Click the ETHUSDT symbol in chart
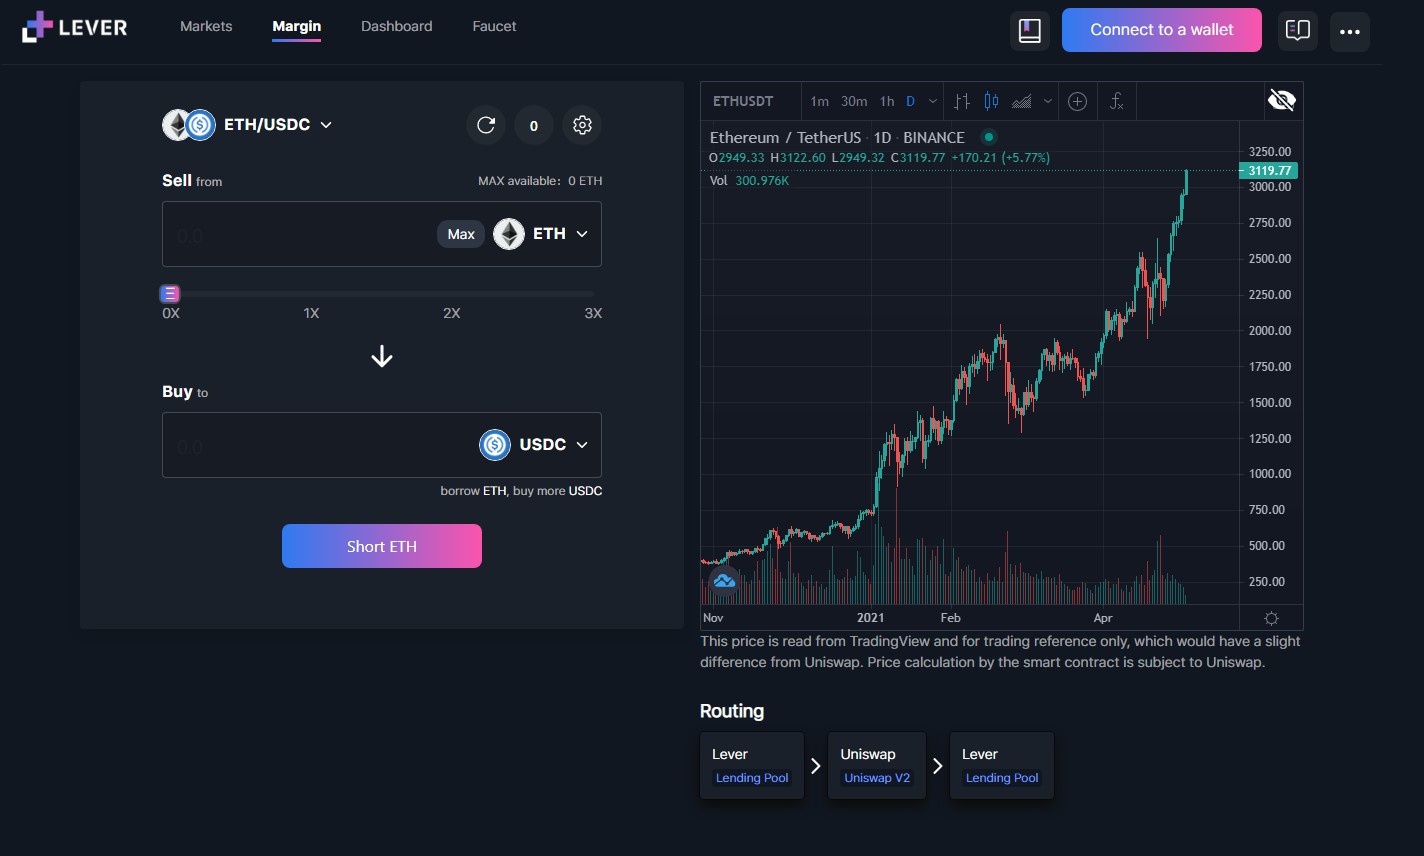 pyautogui.click(x=743, y=101)
